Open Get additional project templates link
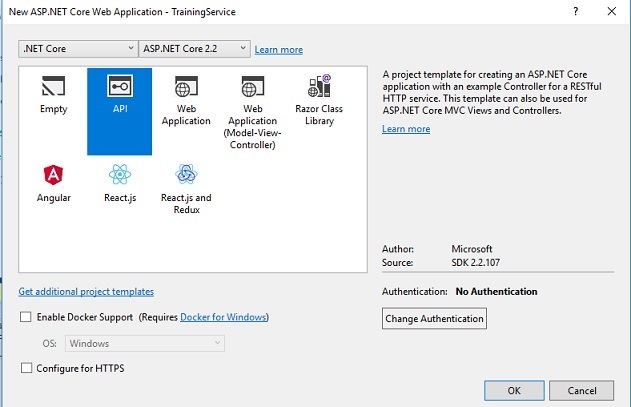 (x=86, y=291)
